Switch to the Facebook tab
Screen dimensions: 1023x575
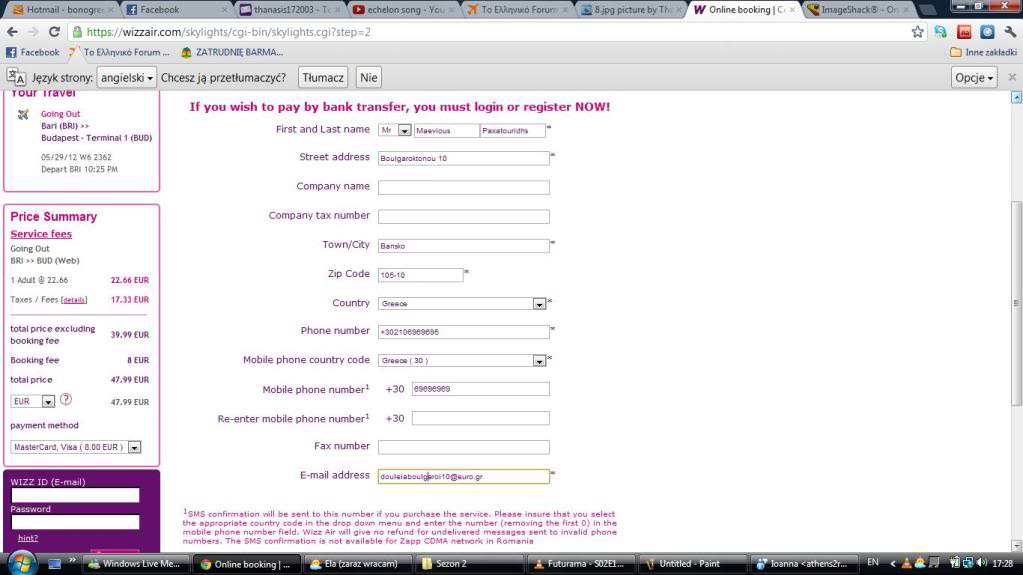tap(175, 10)
